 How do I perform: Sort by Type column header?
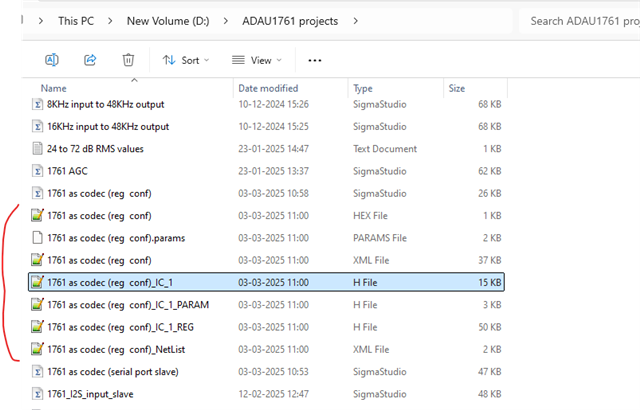pos(363,88)
